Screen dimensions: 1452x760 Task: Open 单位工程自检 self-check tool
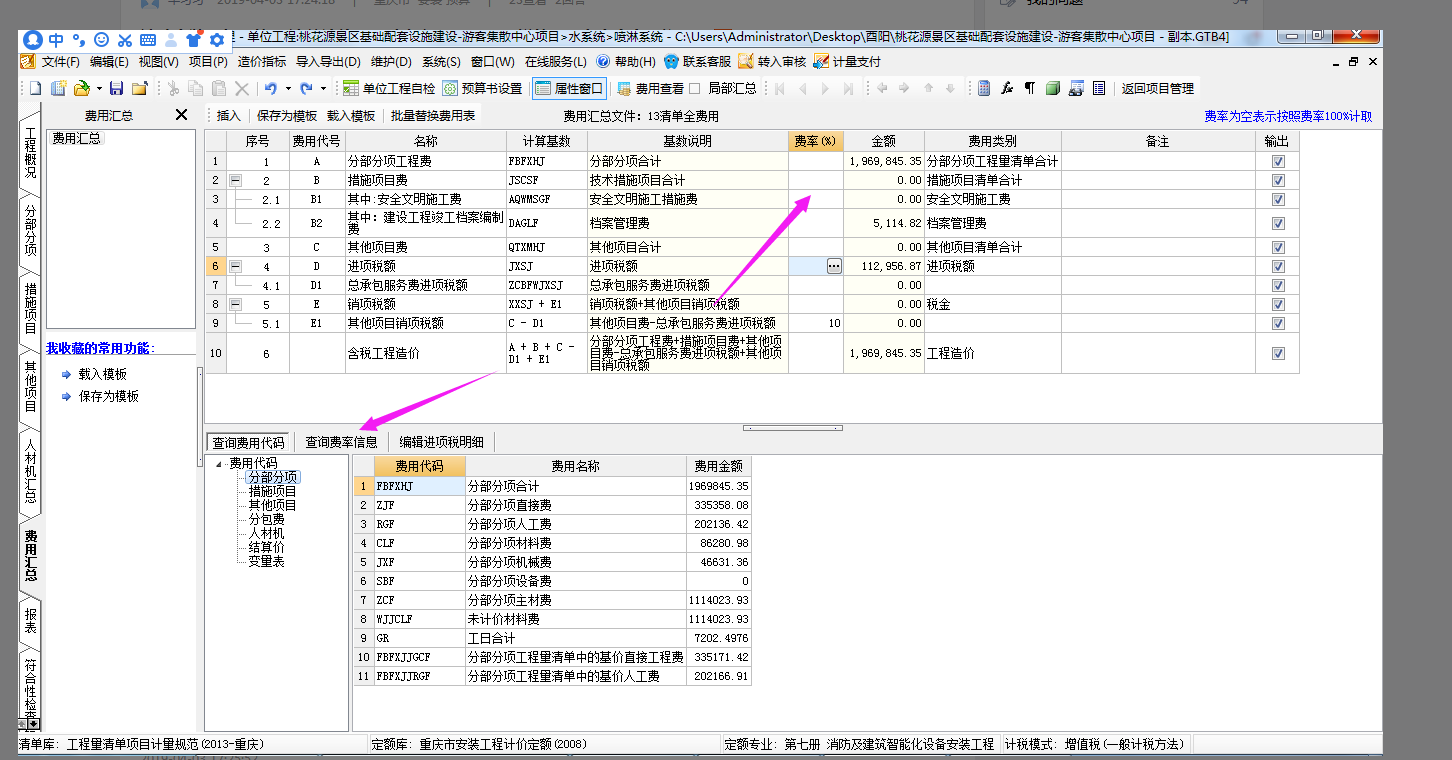389,88
